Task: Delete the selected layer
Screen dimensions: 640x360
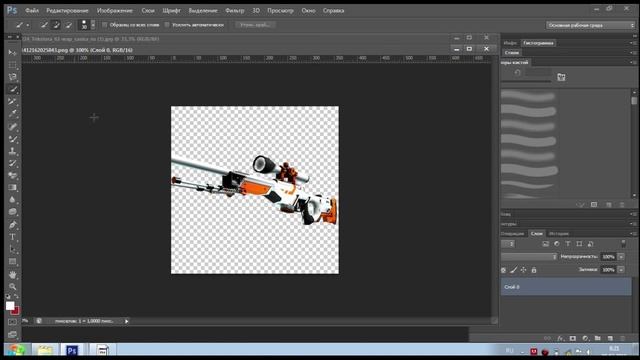Action: coord(622,338)
